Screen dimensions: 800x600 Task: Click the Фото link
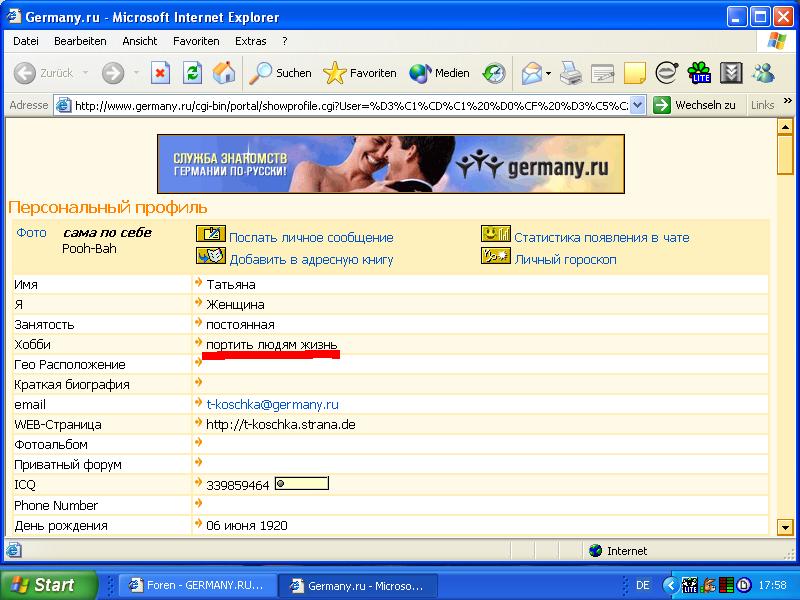pyautogui.click(x=31, y=233)
